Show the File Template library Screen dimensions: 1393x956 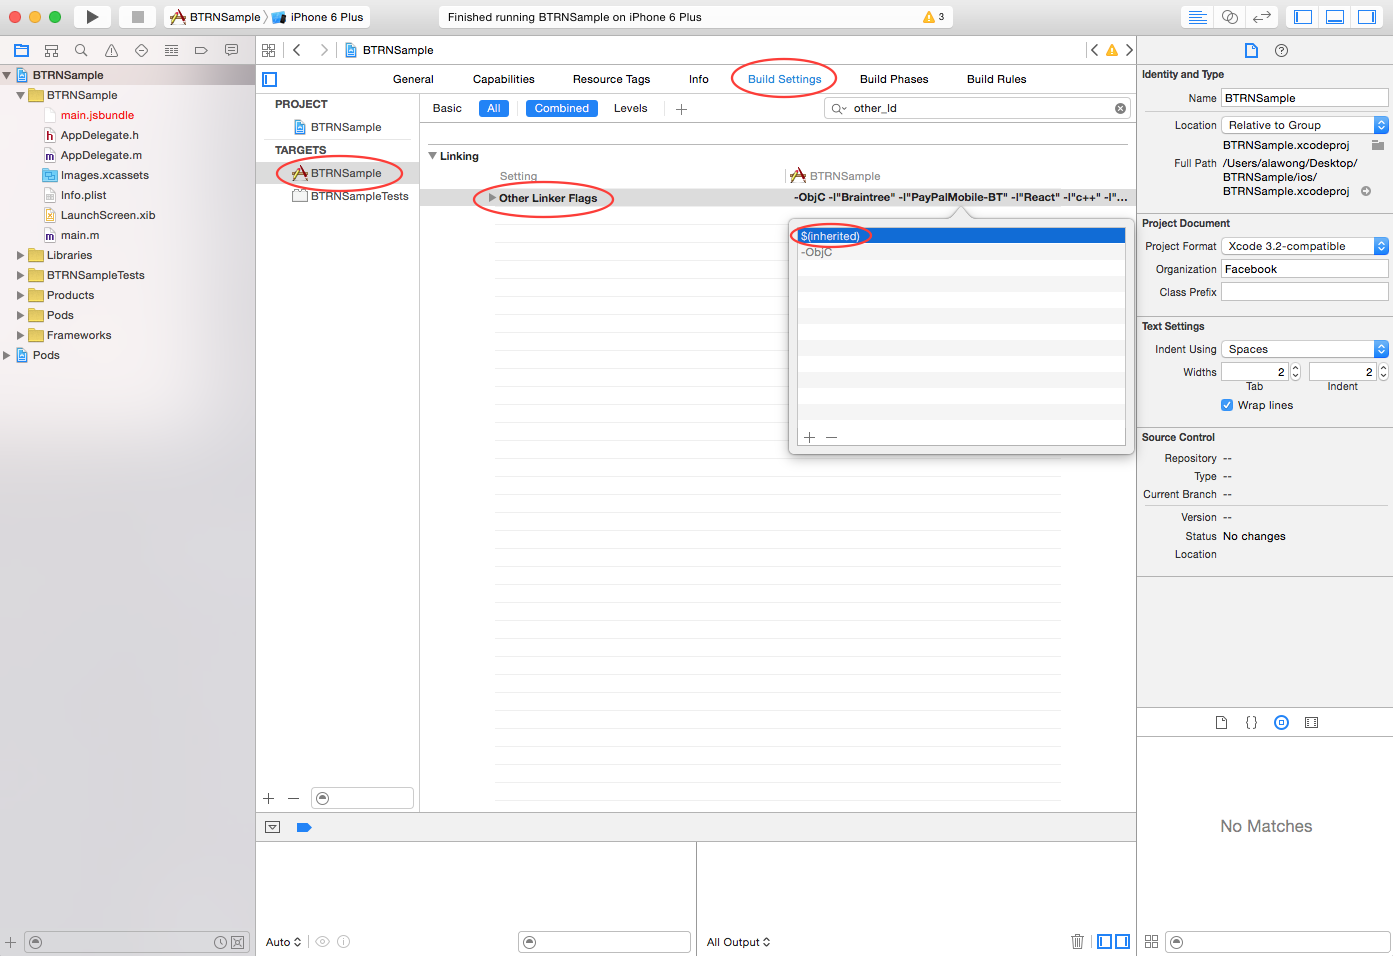coord(1221,722)
